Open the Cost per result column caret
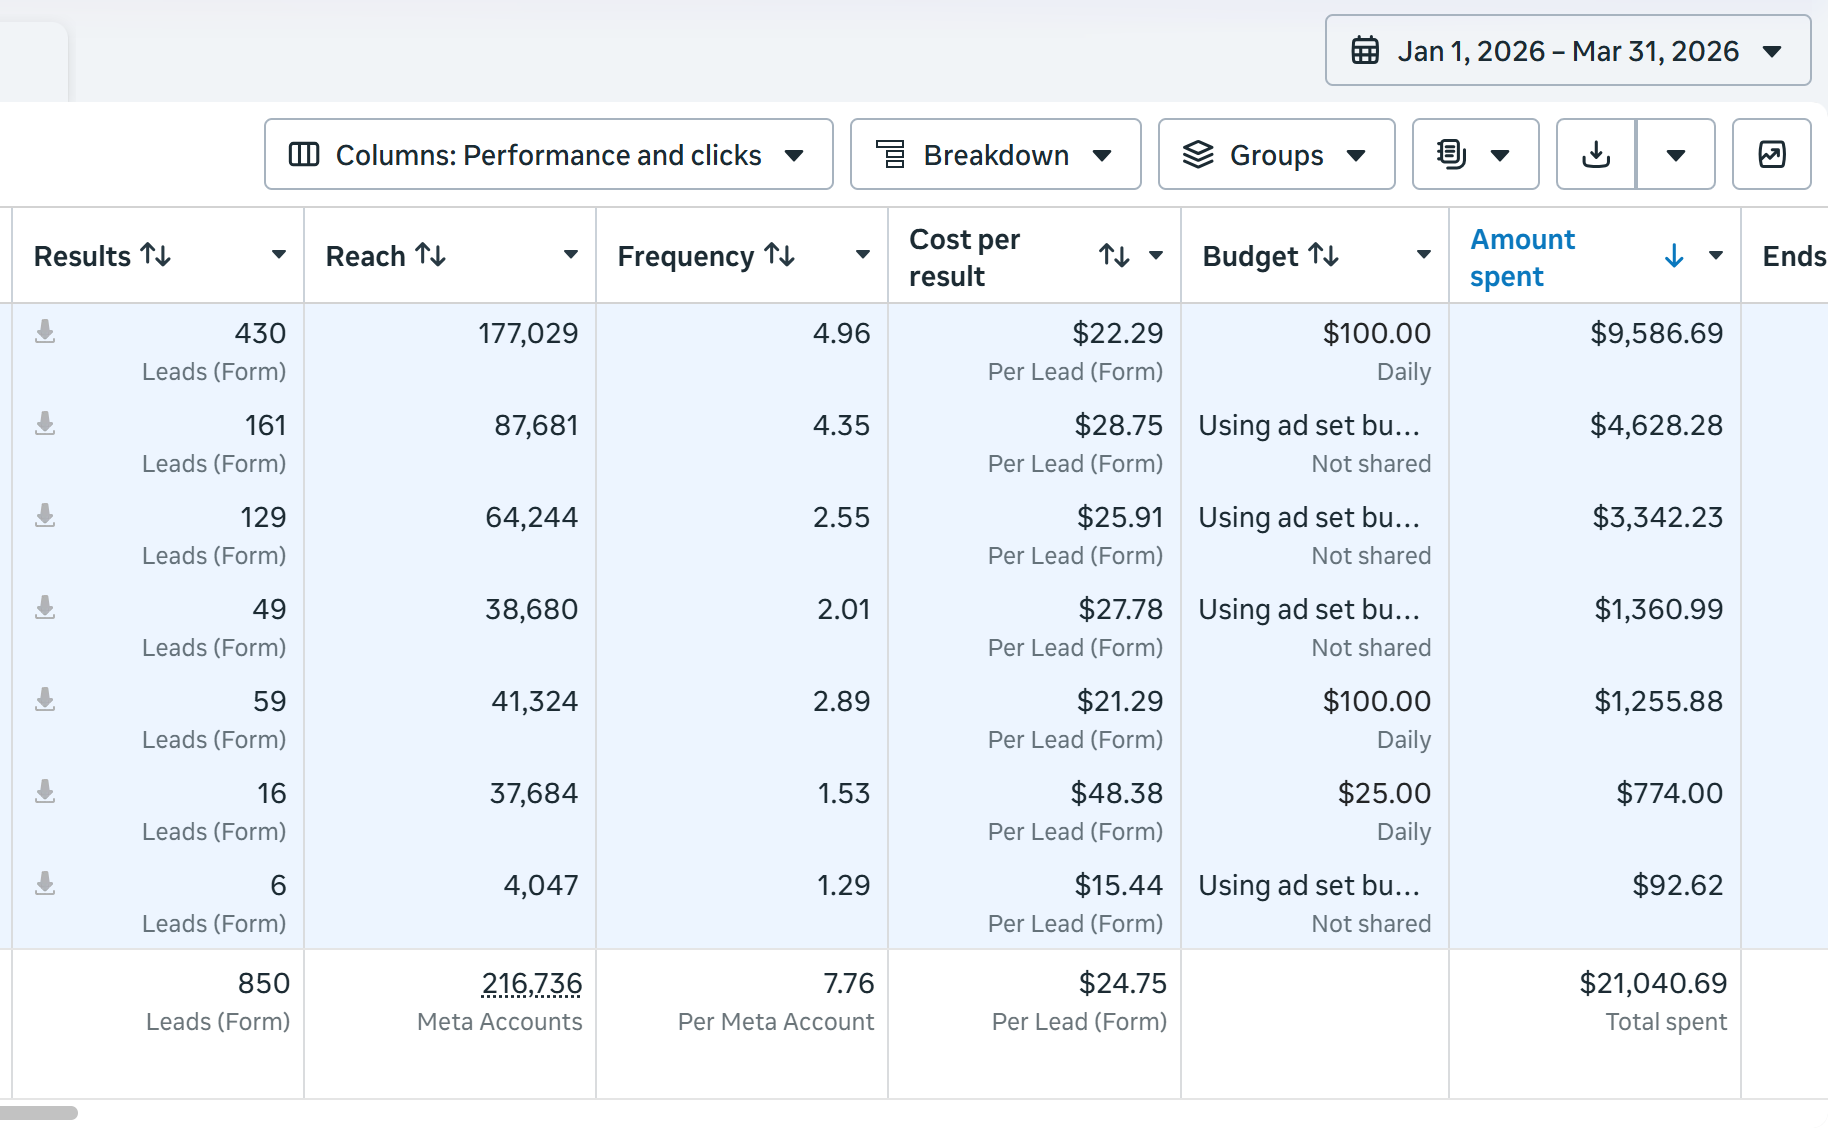 pyautogui.click(x=1156, y=255)
